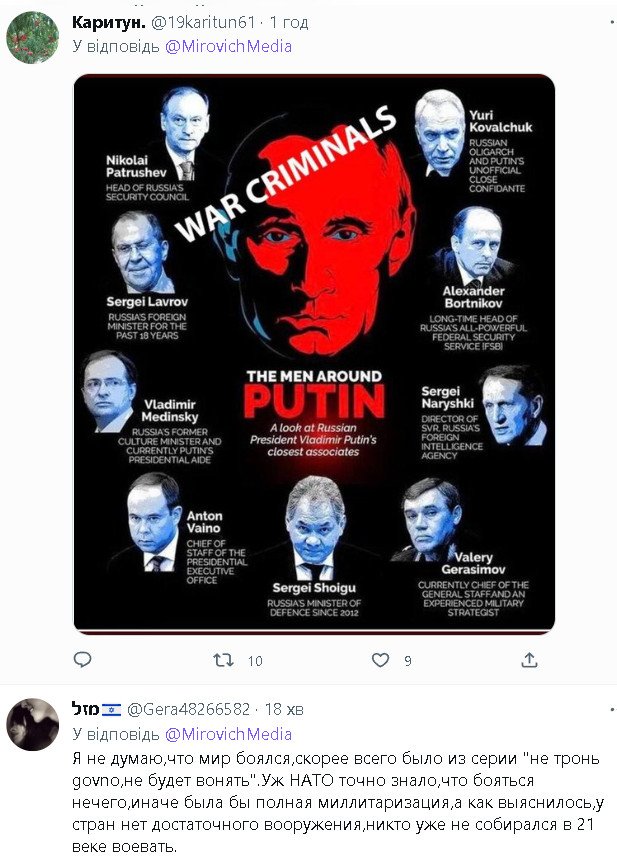Viewport: 617px width, 862px height.
Task: Click the reply speech bubble icon
Action: tap(83, 660)
